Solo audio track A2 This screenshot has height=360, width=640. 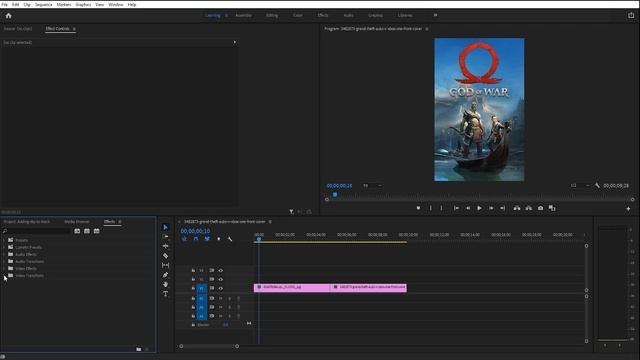pyautogui.click(x=229, y=307)
